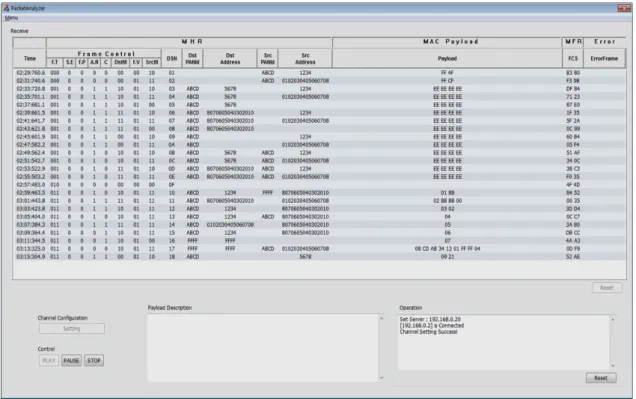
Task: Select packet row at time 02:53:522.9
Action: (x=319, y=169)
